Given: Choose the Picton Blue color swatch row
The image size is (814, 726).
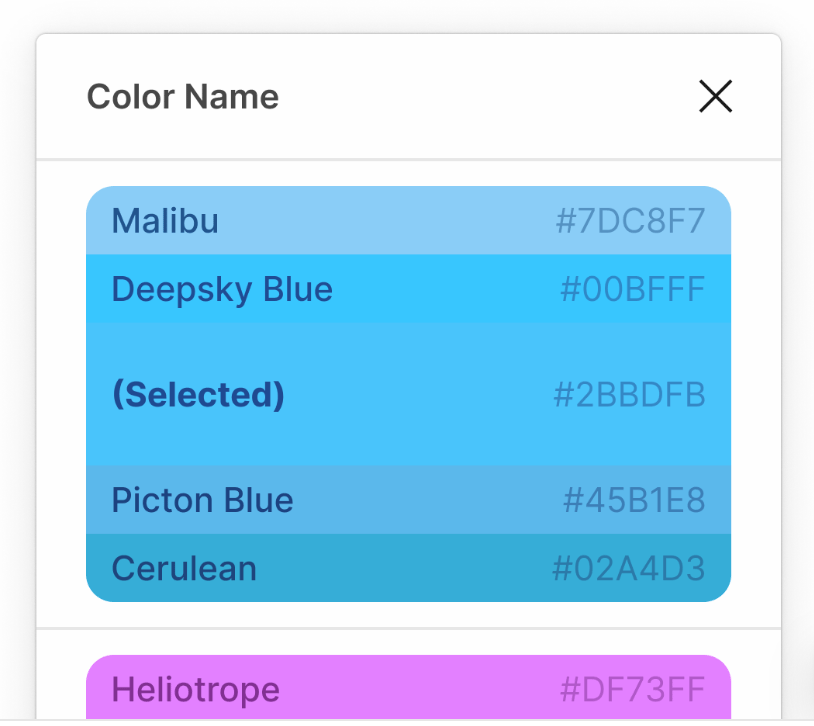Looking at the screenshot, I should 408,500.
